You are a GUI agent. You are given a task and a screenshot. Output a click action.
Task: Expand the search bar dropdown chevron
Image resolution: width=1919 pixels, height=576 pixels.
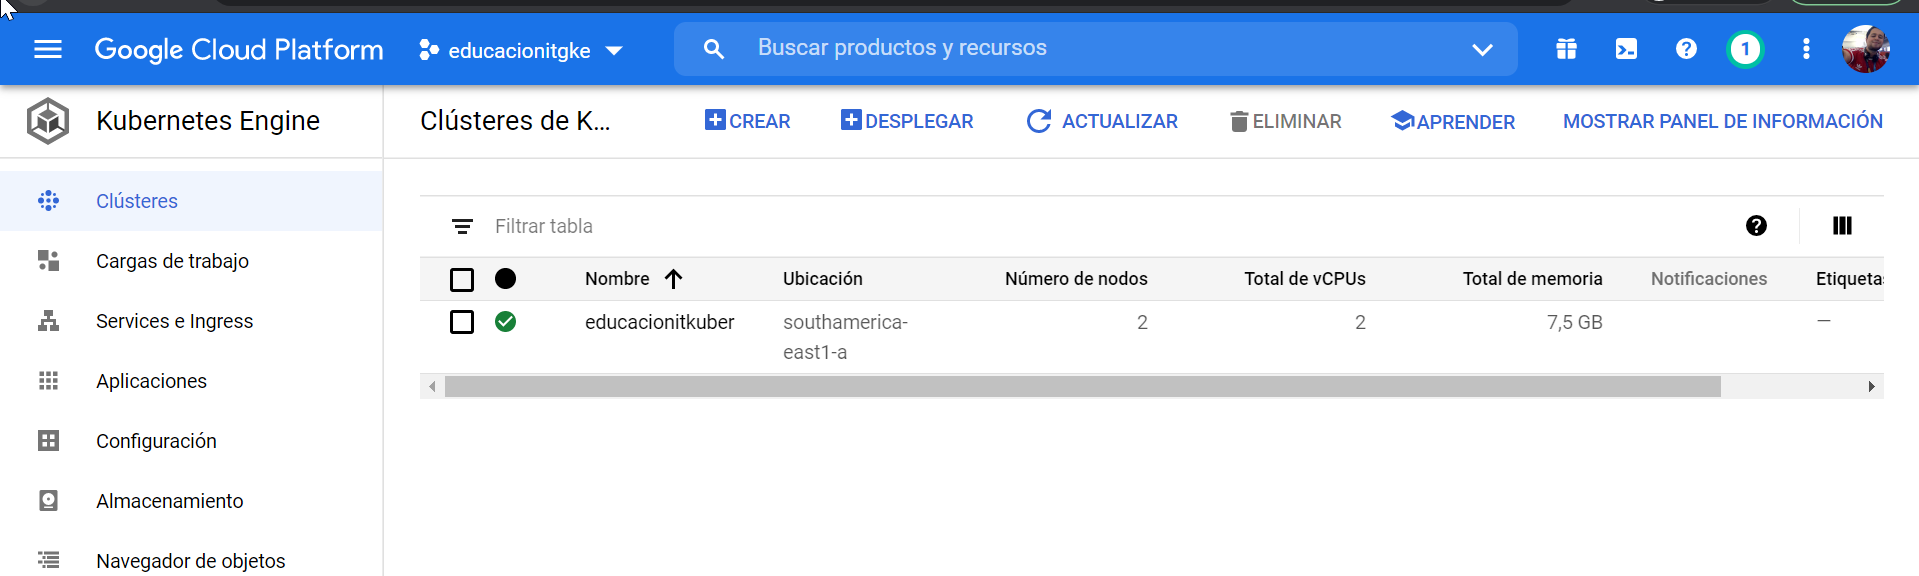(x=1482, y=49)
